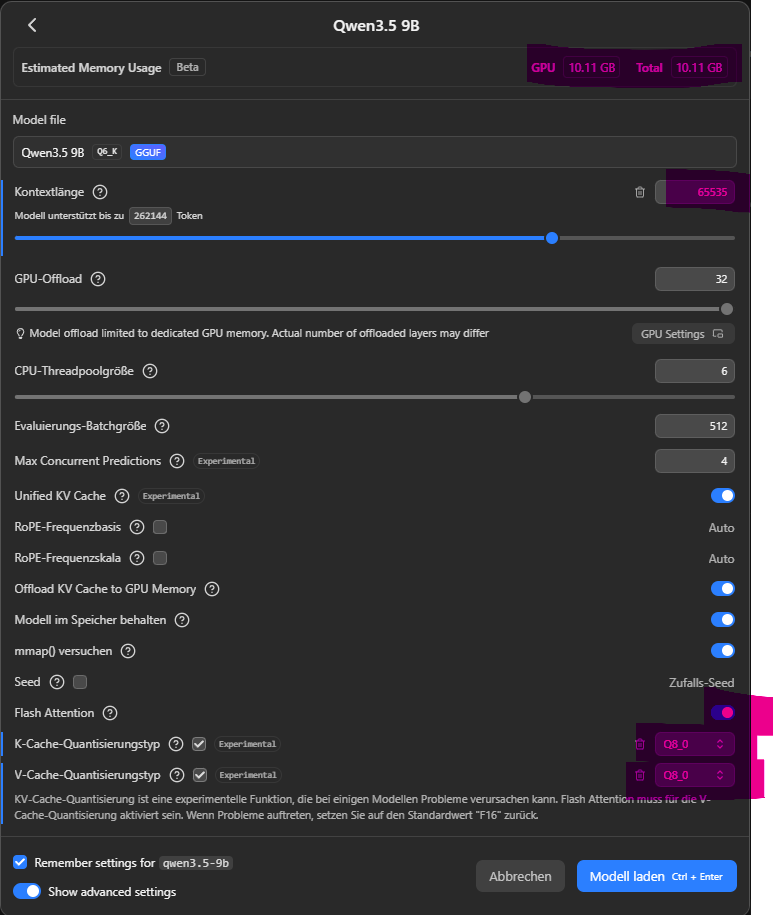This screenshot has height=915, width=774.
Task: Toggle Modell im Speicher behalten switch
Action: tap(723, 619)
